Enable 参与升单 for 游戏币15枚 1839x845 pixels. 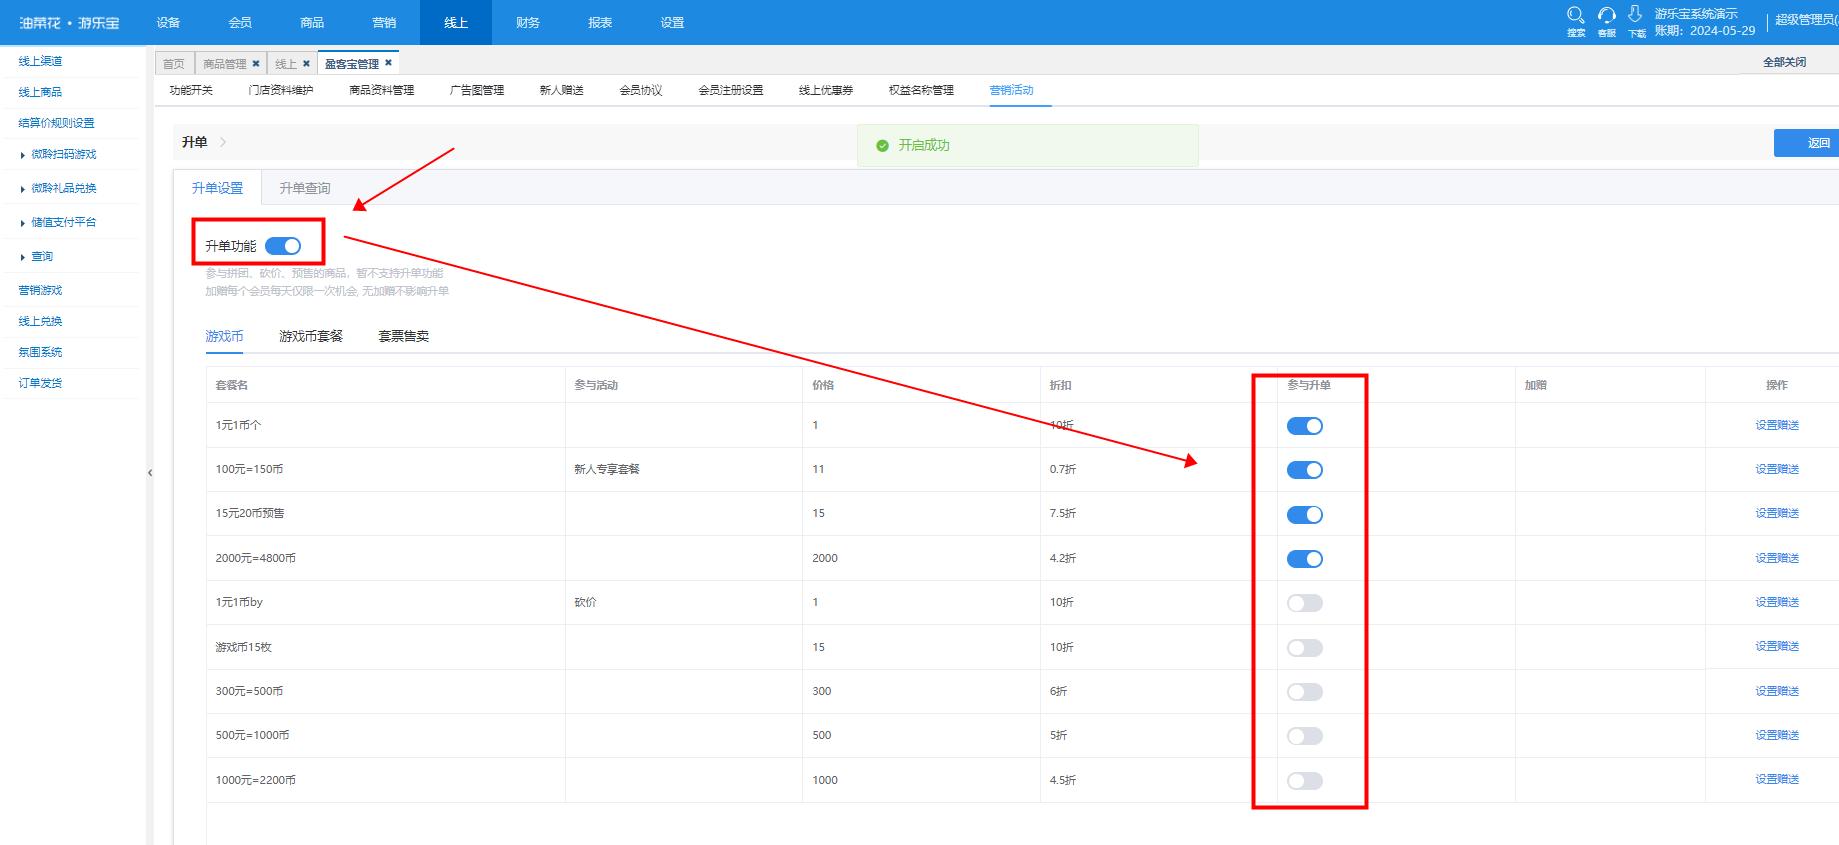tap(1305, 648)
